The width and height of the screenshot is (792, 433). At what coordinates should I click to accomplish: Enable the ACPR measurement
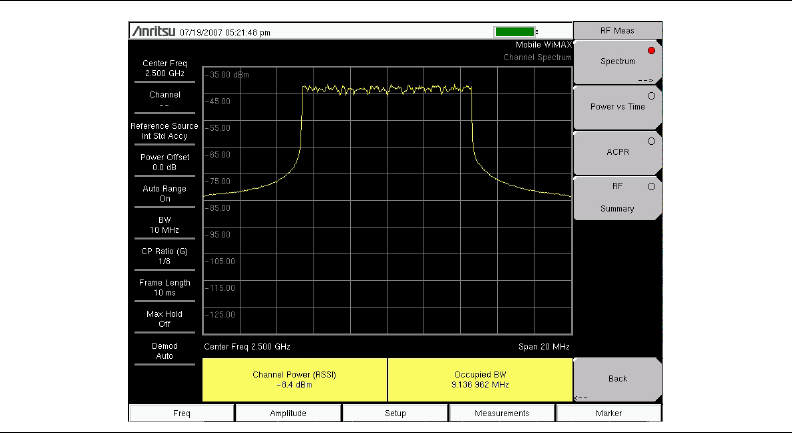[x=617, y=151]
